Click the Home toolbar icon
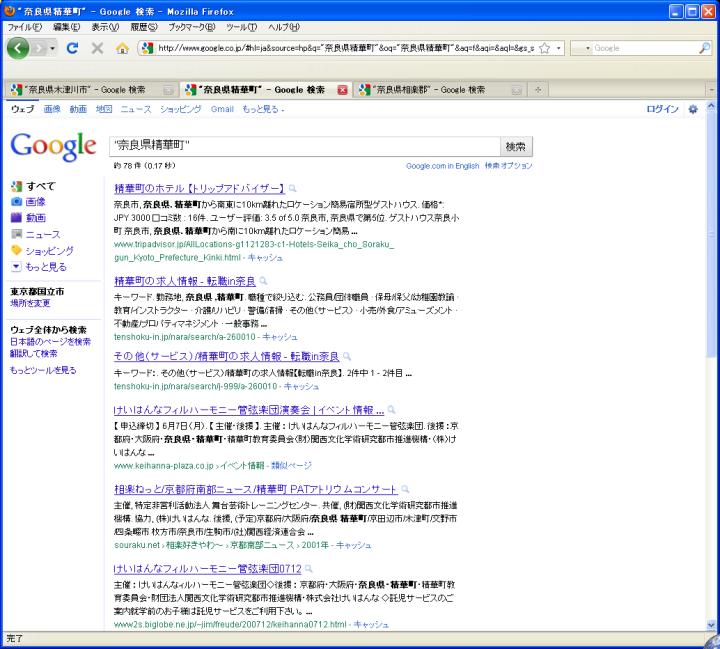The height and width of the screenshot is (649, 720). coord(123,48)
